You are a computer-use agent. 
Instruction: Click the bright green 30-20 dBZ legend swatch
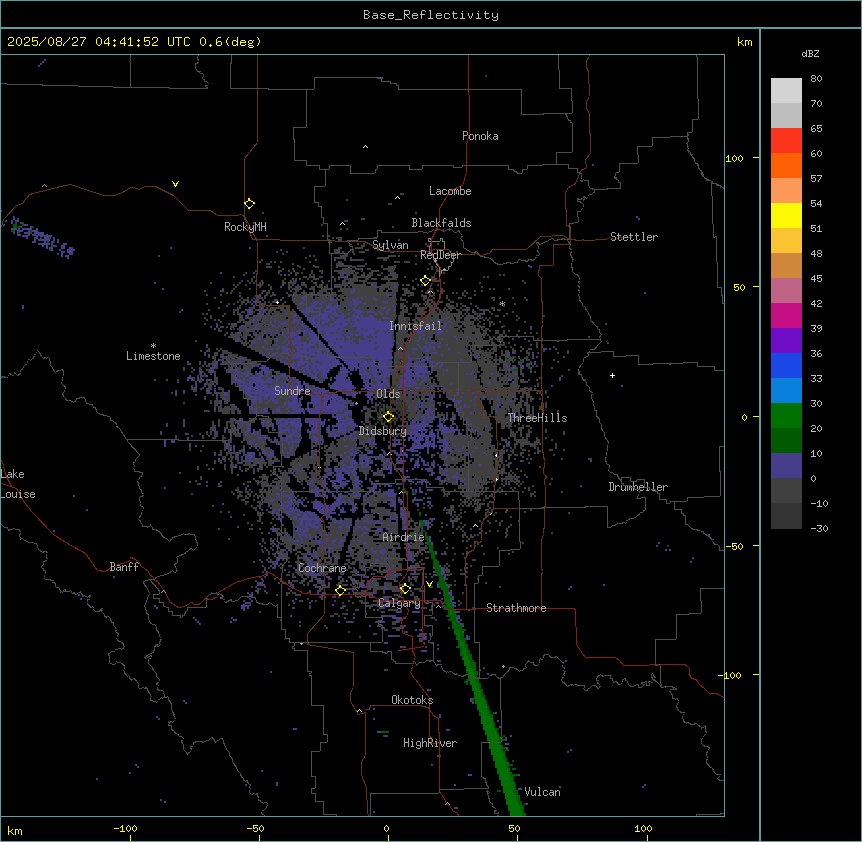point(786,416)
